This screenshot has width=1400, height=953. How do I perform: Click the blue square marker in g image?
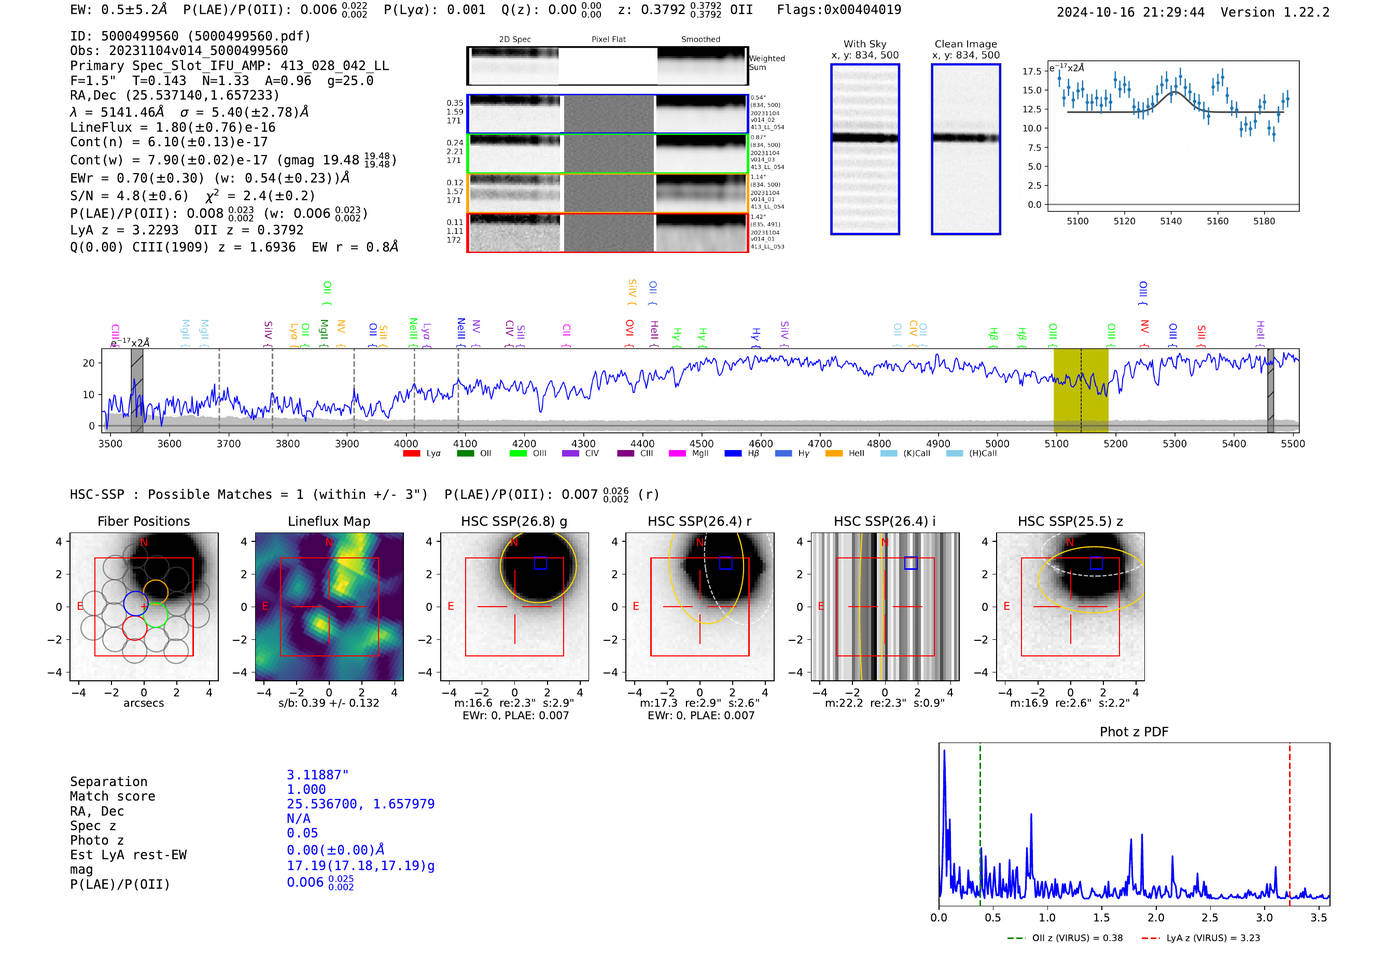540,563
